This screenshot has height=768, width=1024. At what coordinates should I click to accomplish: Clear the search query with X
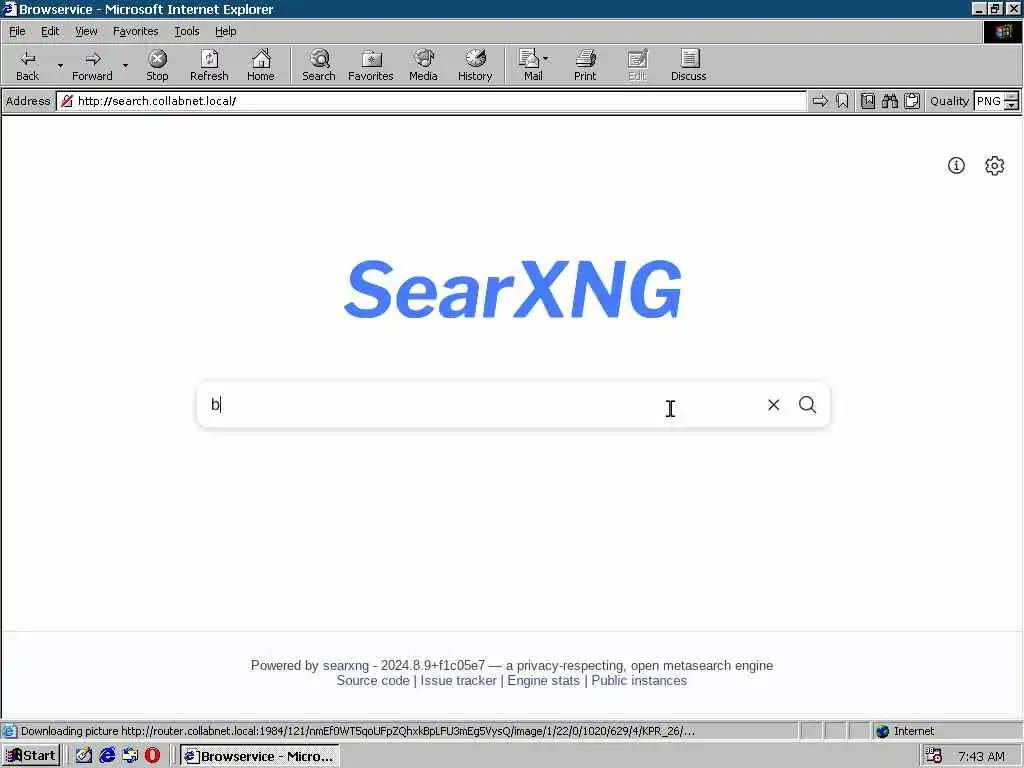pyautogui.click(x=774, y=405)
